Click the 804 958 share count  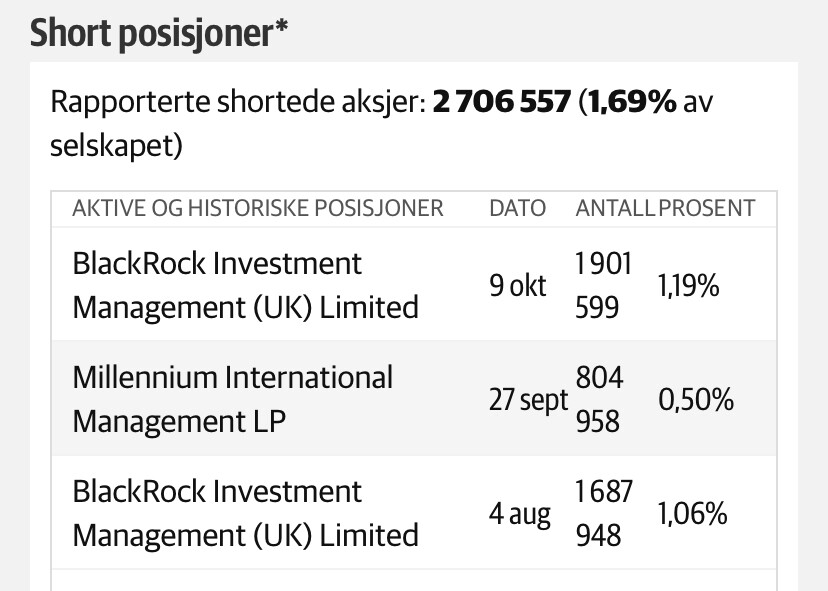[599, 399]
